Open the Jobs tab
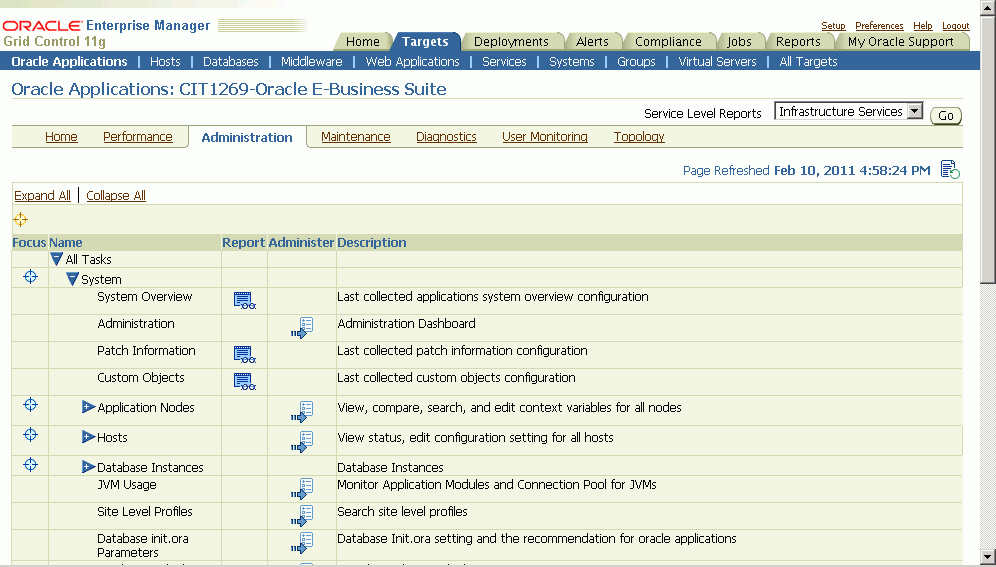The image size is (996, 567). [x=739, y=41]
